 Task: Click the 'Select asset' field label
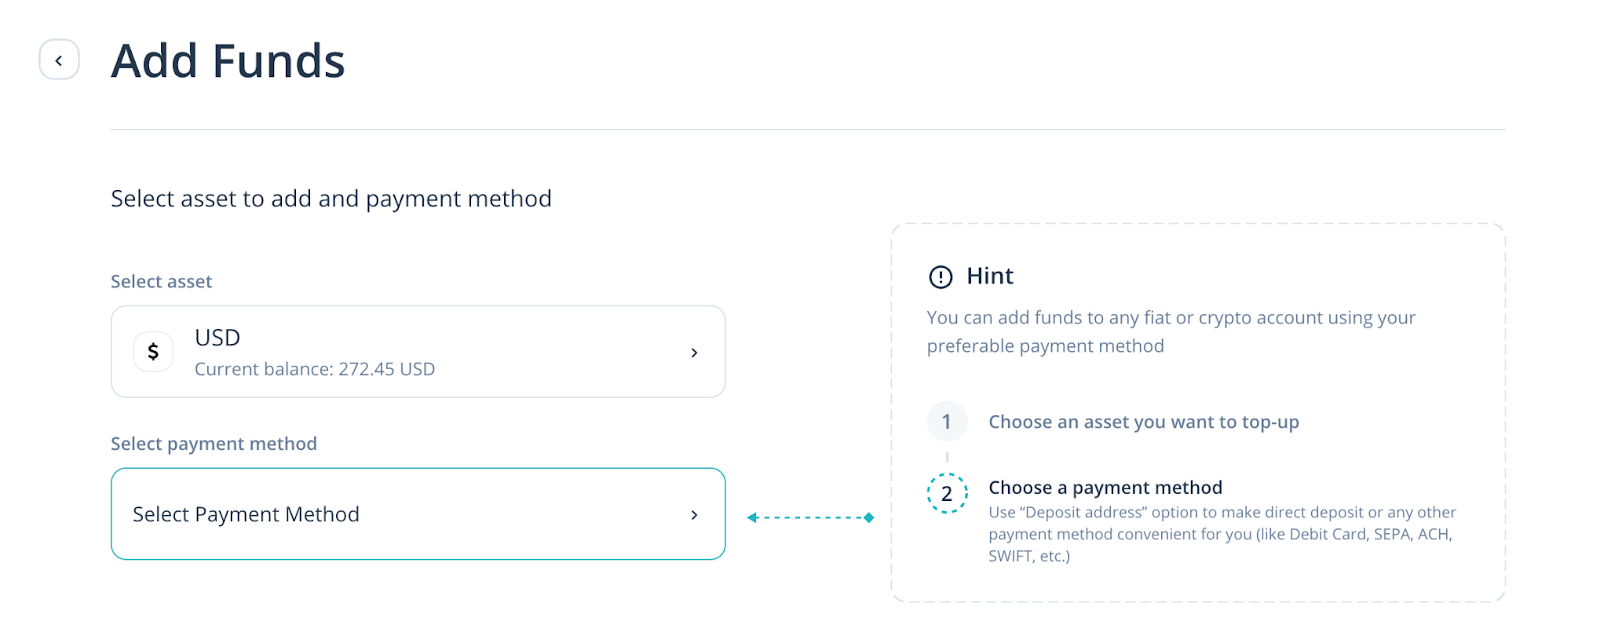[161, 282]
